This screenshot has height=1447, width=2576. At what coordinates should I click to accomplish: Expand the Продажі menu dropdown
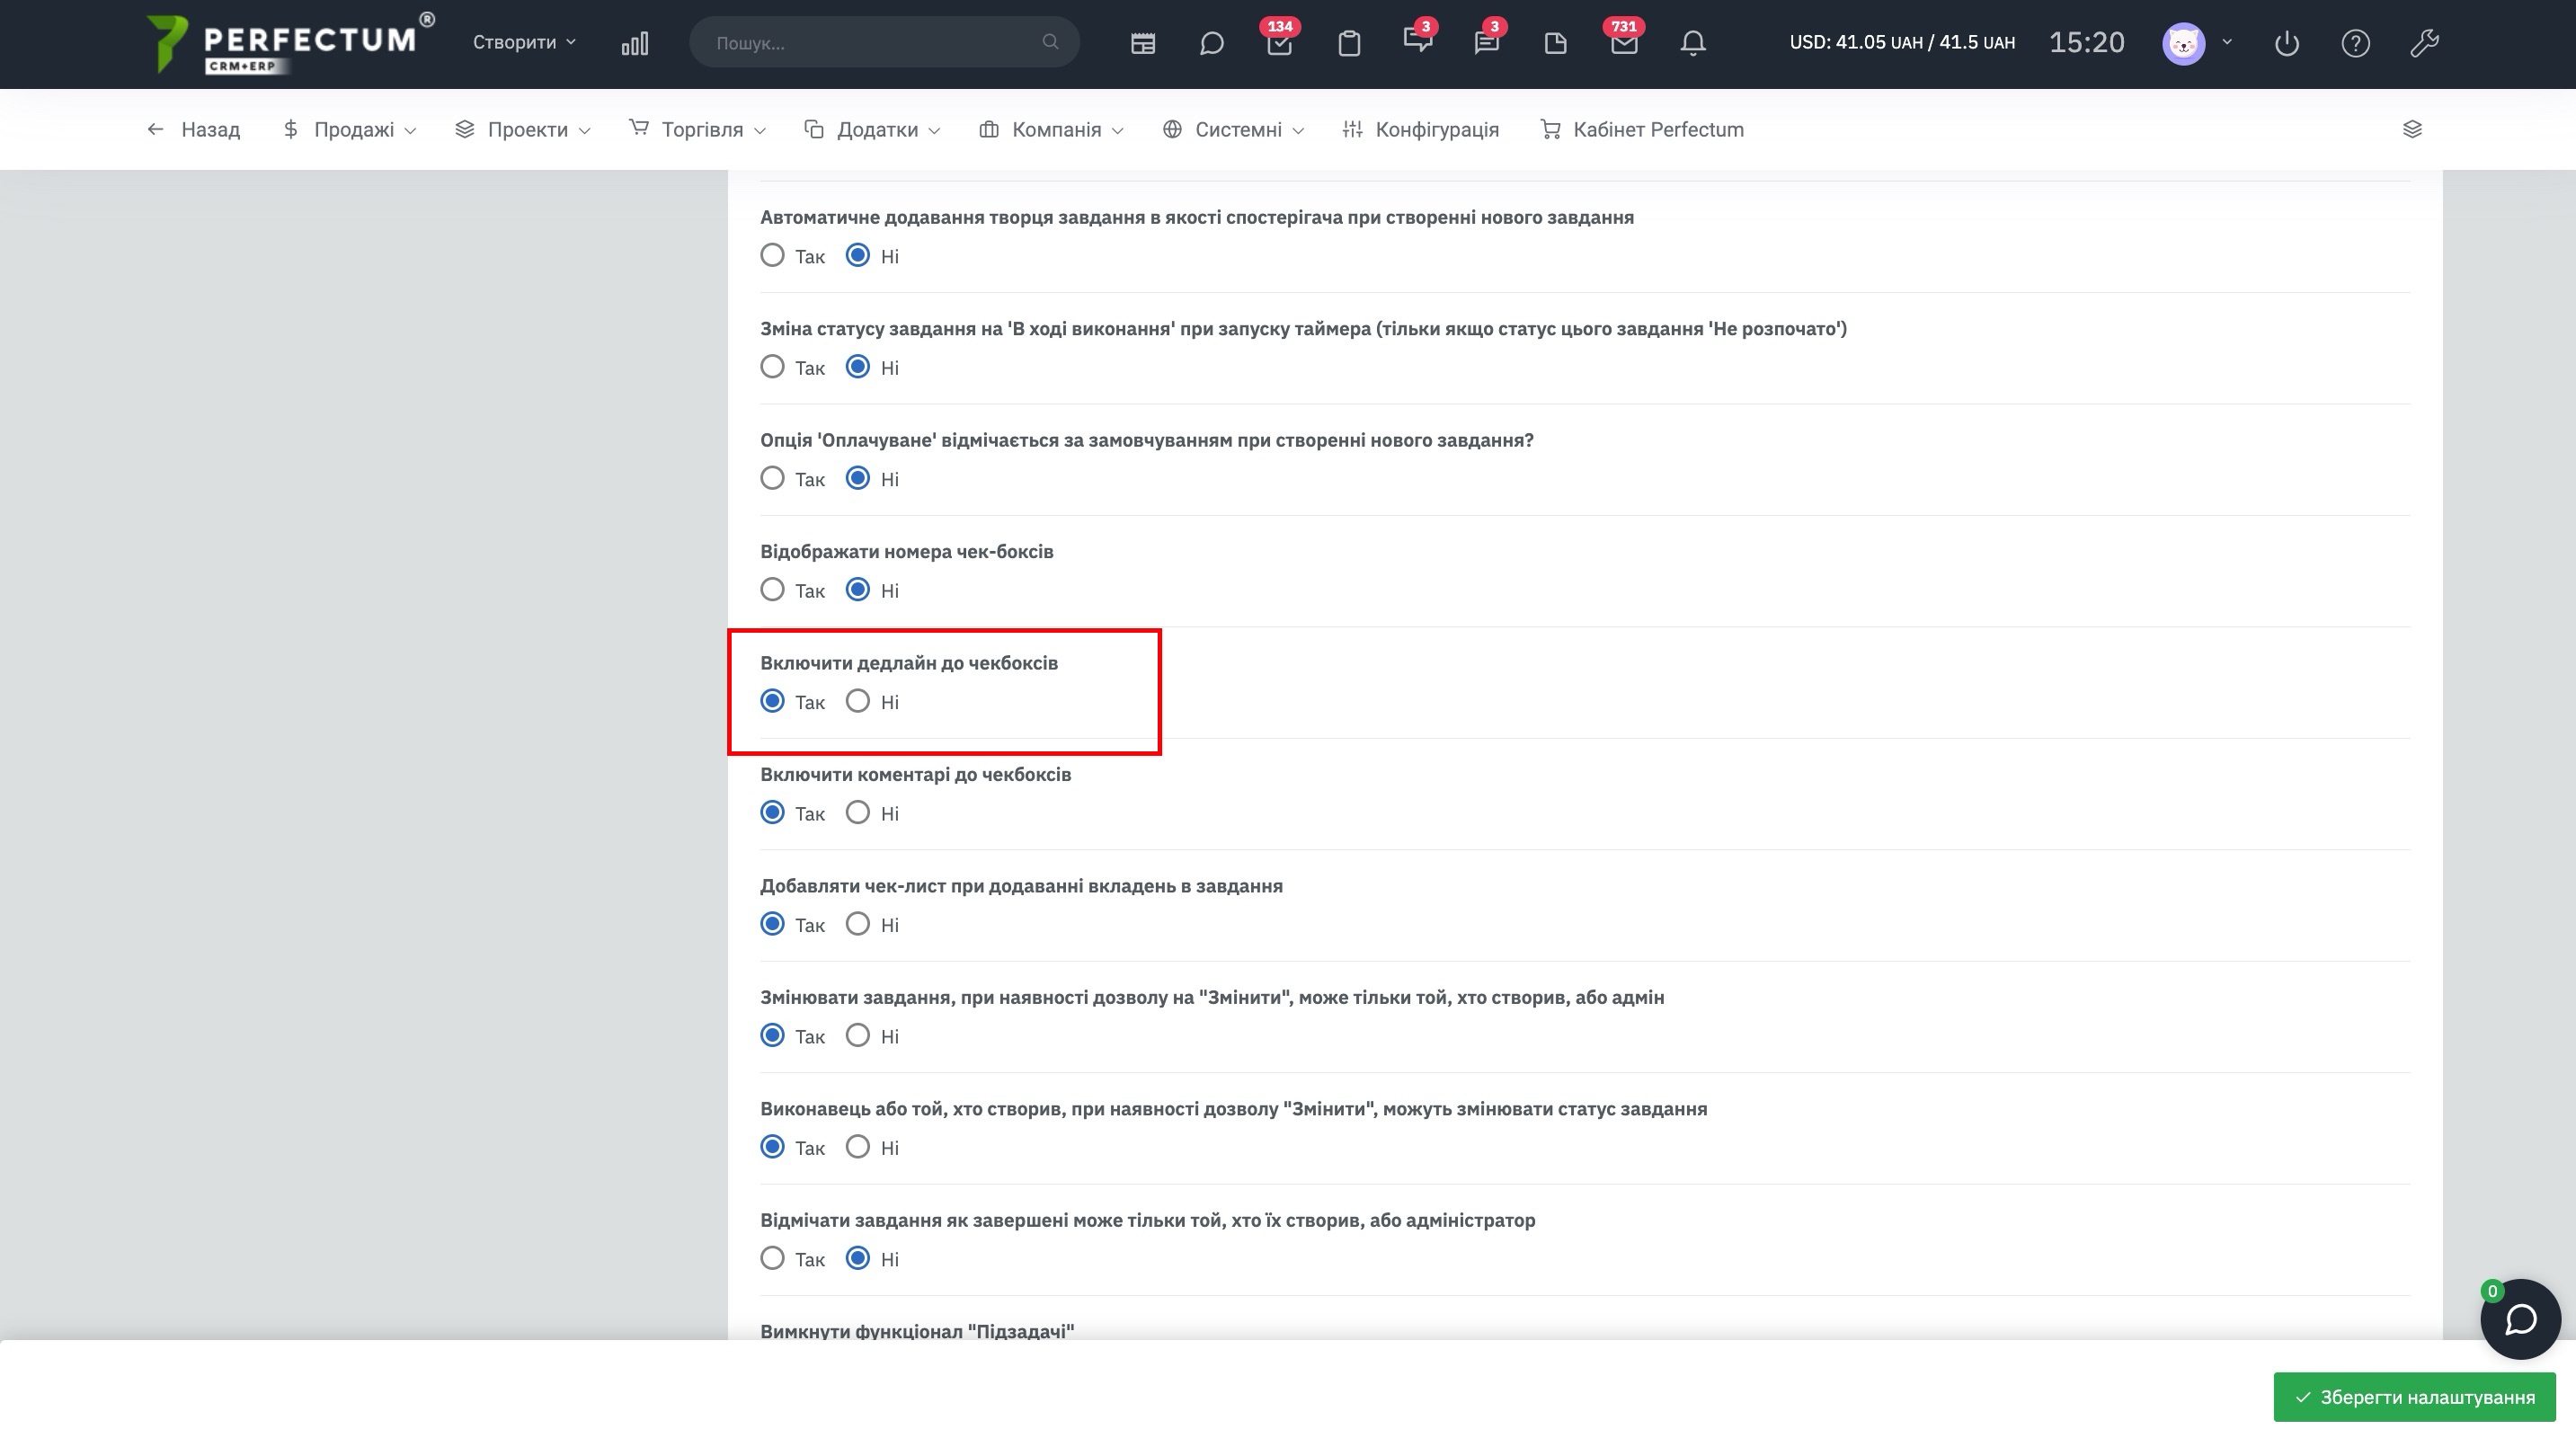350,129
